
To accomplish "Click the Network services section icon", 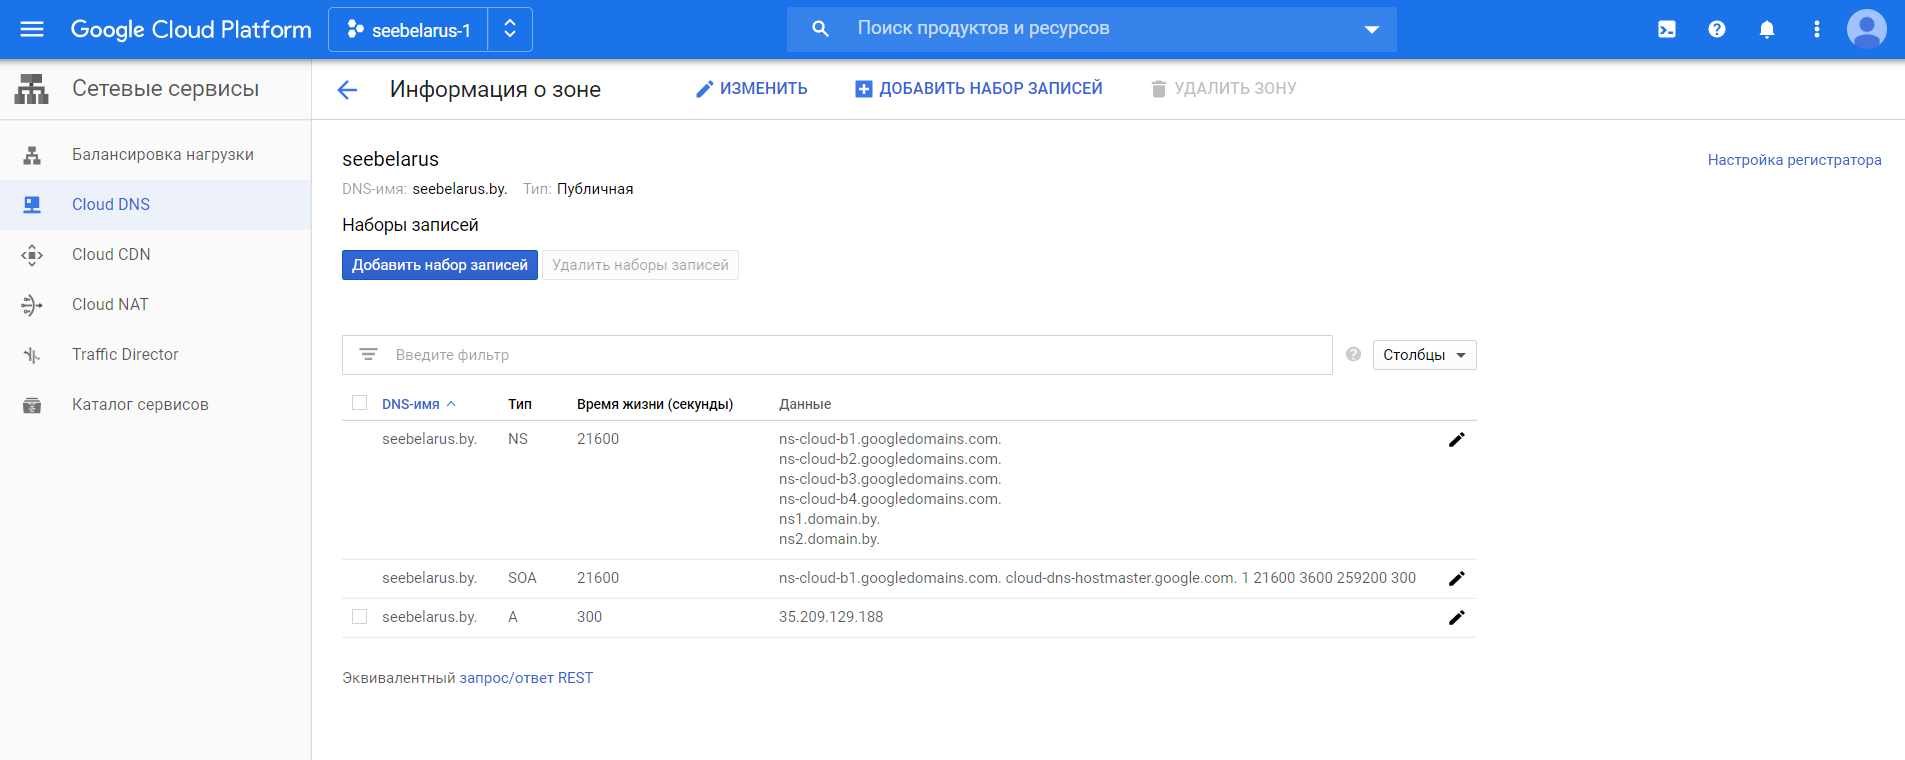I will point(32,89).
